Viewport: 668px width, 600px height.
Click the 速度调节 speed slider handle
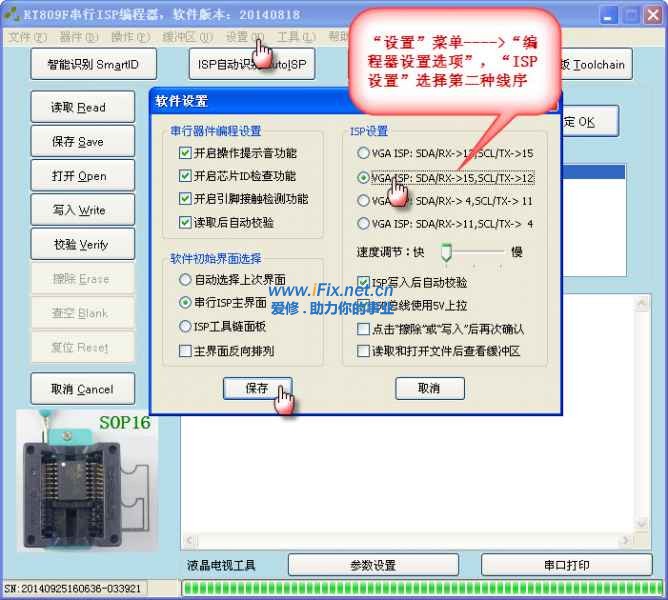click(447, 252)
